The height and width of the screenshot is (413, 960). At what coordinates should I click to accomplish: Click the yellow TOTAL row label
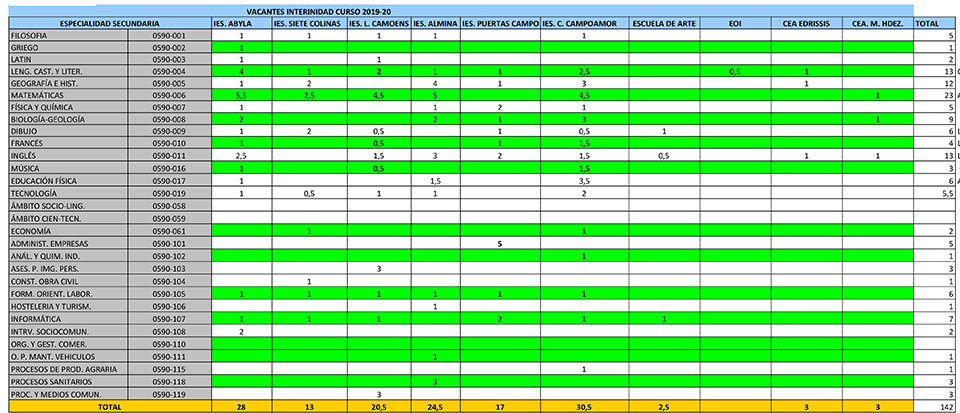(110, 406)
